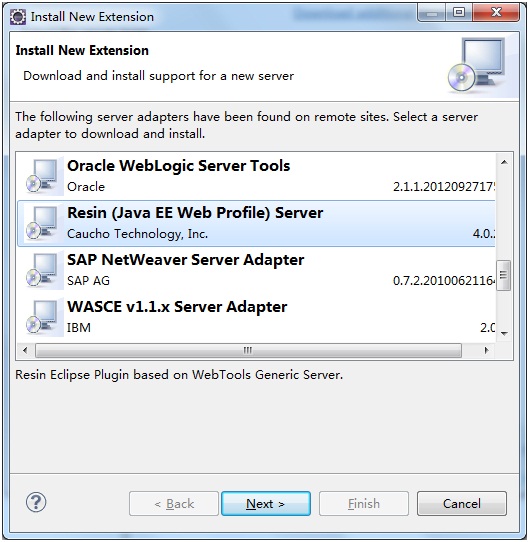Click the WASCE v1.1.x adapter icon

43,317
